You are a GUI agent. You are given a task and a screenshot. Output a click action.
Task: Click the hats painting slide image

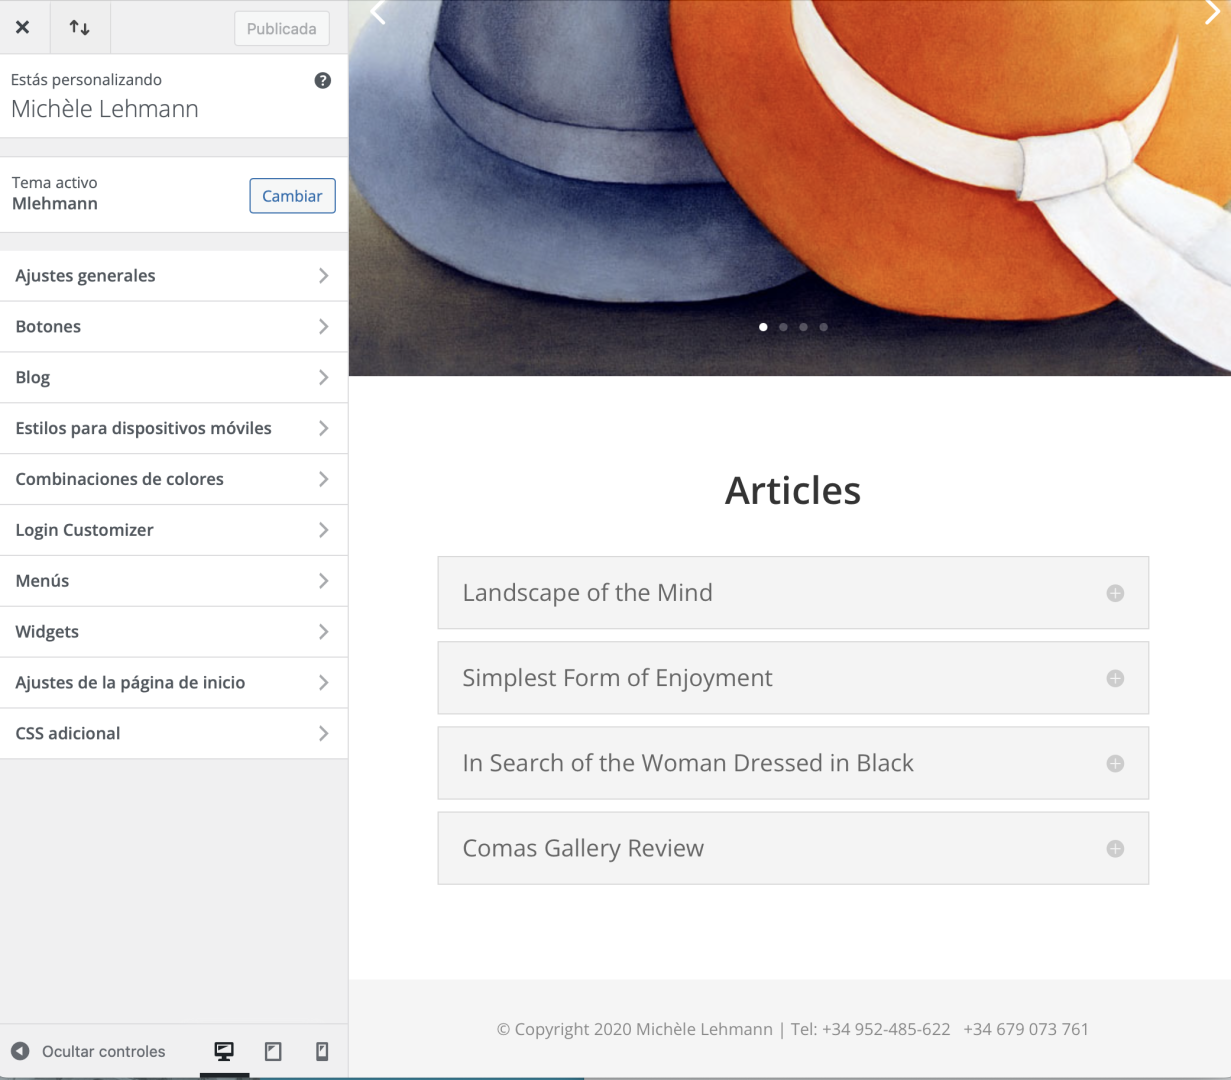790,188
